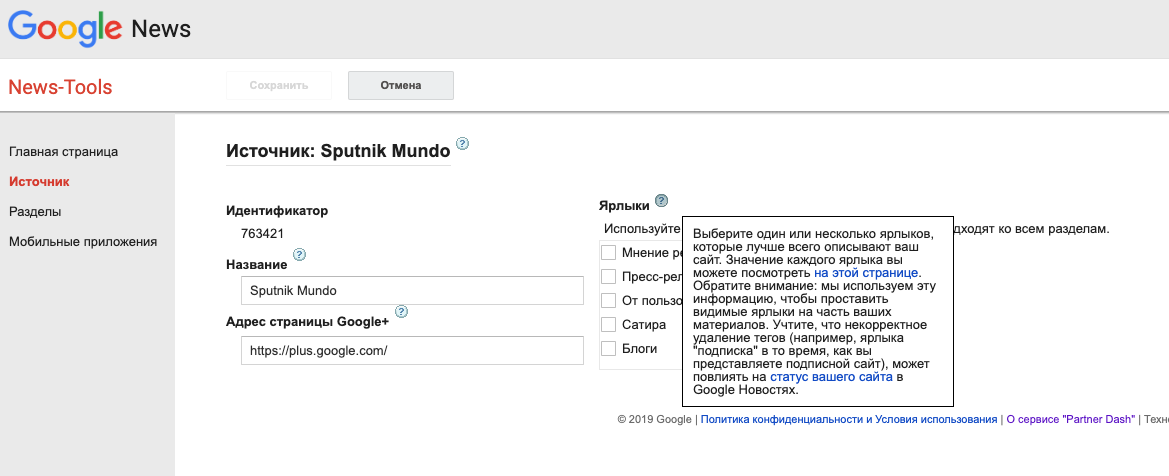Select the Источник sidebar item
1169x476 pixels.
[x=39, y=181]
